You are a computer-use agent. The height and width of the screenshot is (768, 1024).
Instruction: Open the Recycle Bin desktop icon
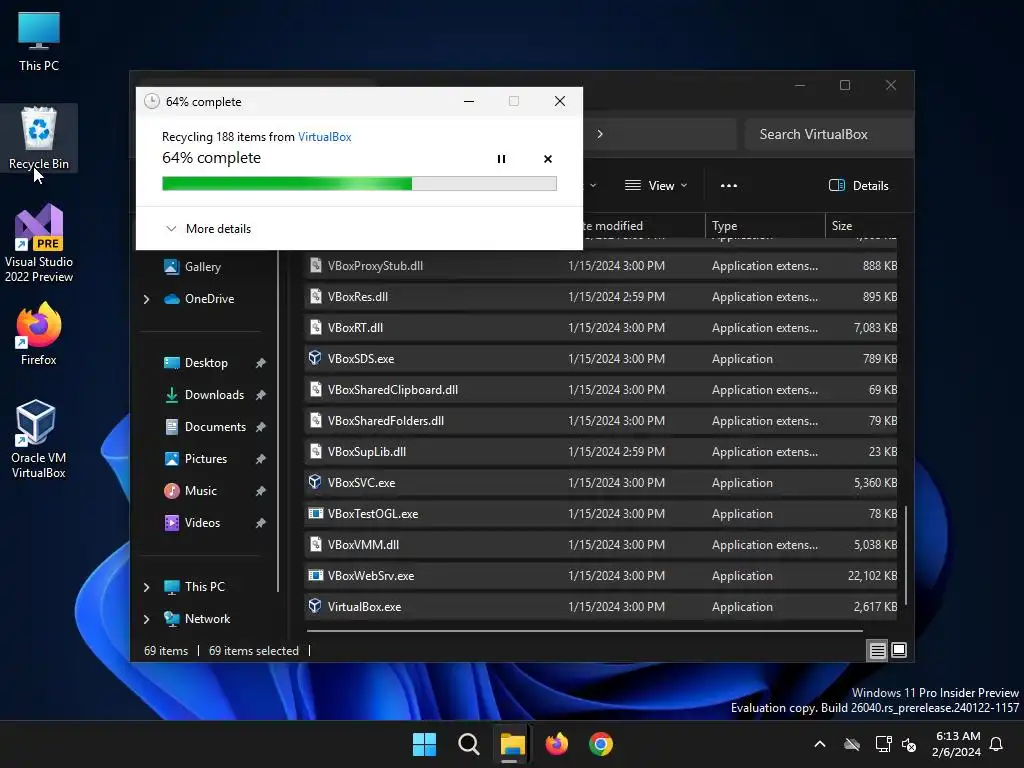coord(39,138)
